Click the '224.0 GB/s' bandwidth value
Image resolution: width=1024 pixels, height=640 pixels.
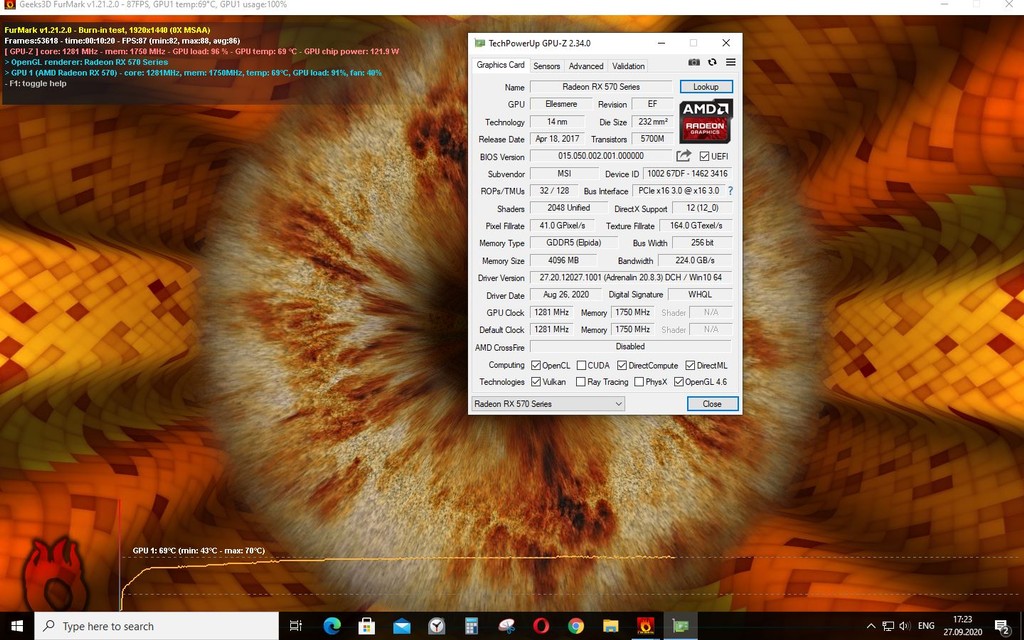pyautogui.click(x=694, y=260)
